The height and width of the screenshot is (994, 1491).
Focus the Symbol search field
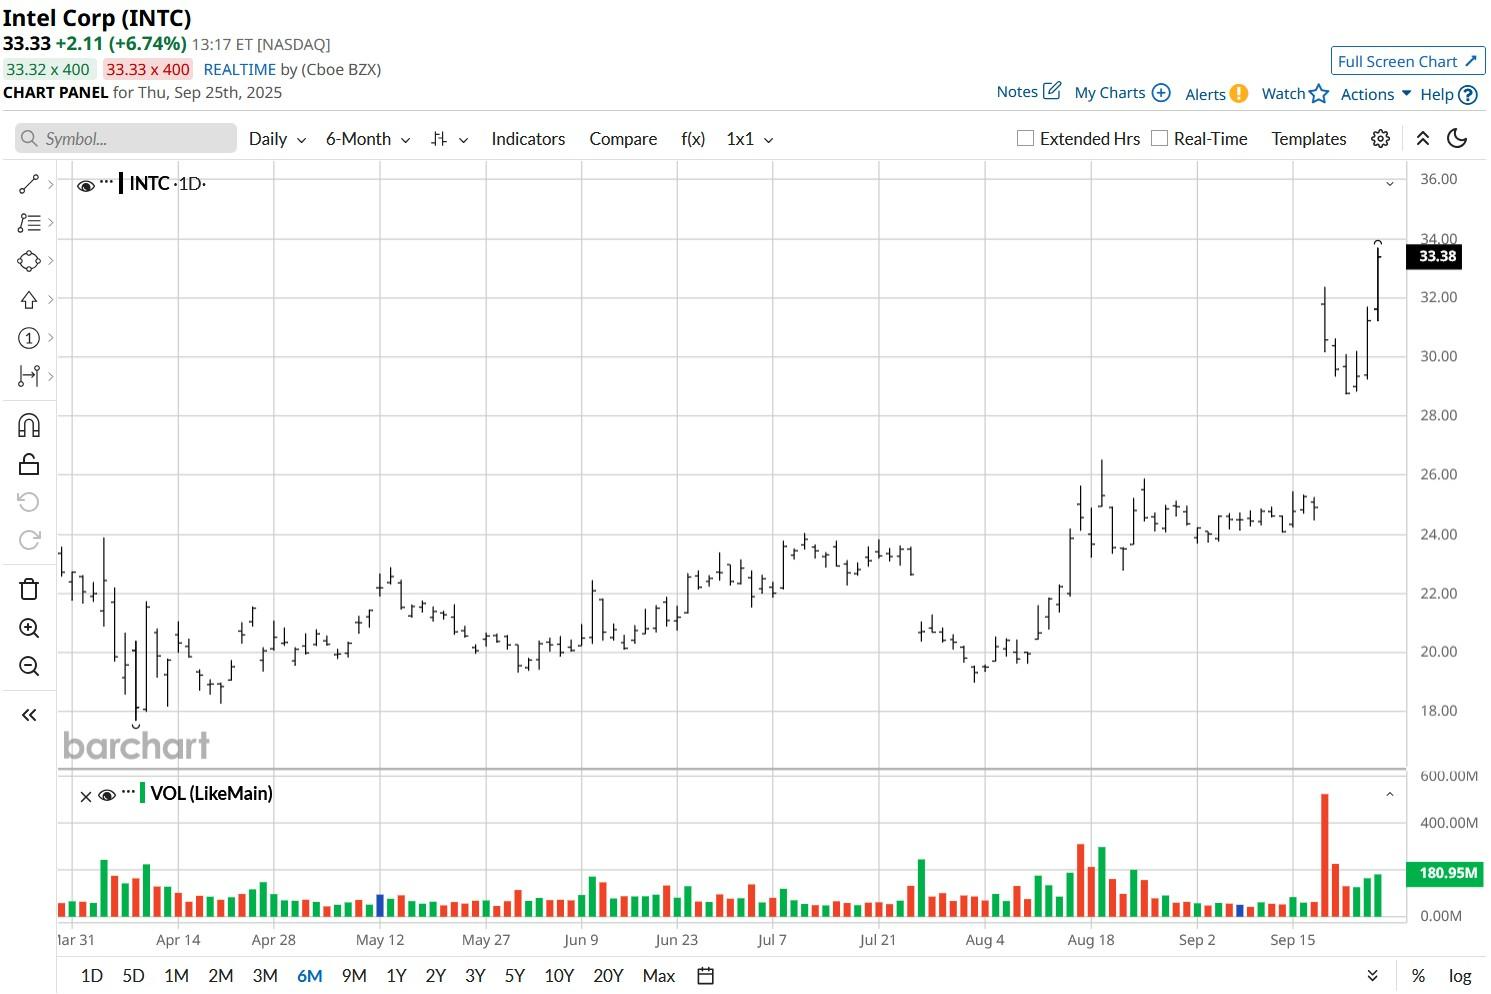(126, 139)
